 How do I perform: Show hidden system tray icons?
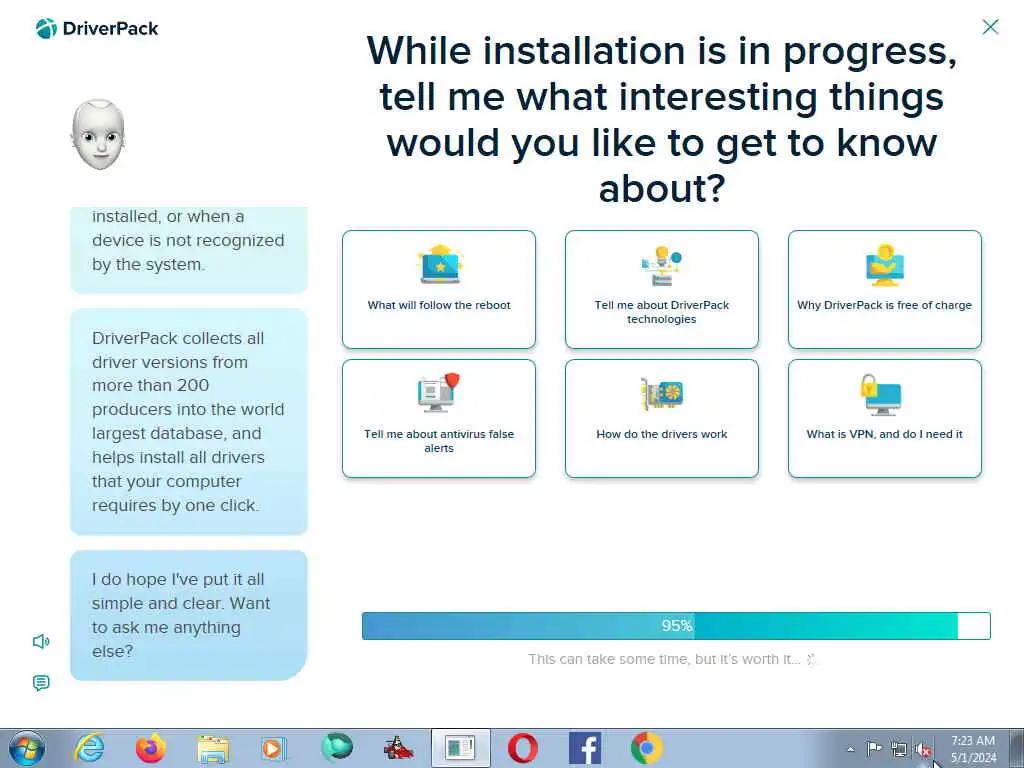point(850,749)
